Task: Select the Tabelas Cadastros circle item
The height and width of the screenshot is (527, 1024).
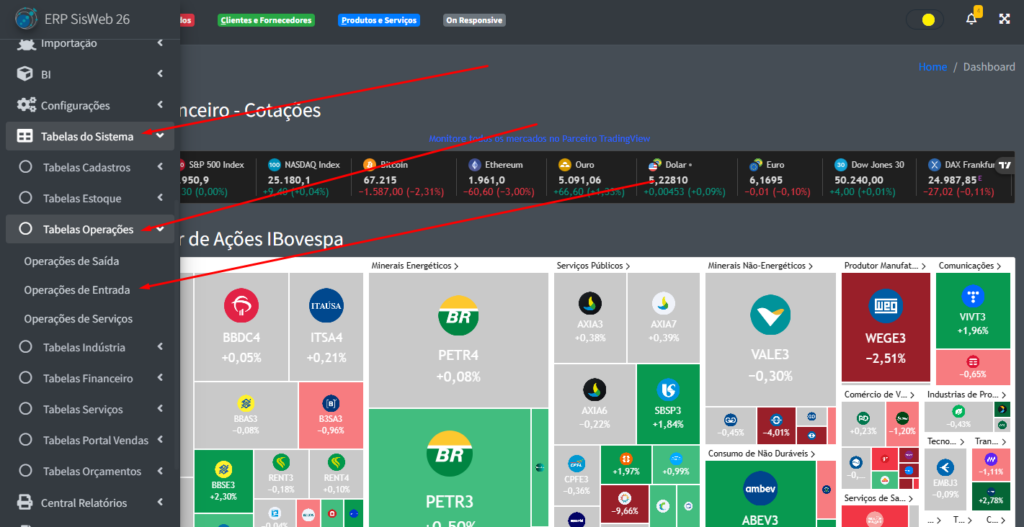Action: click(x=26, y=168)
